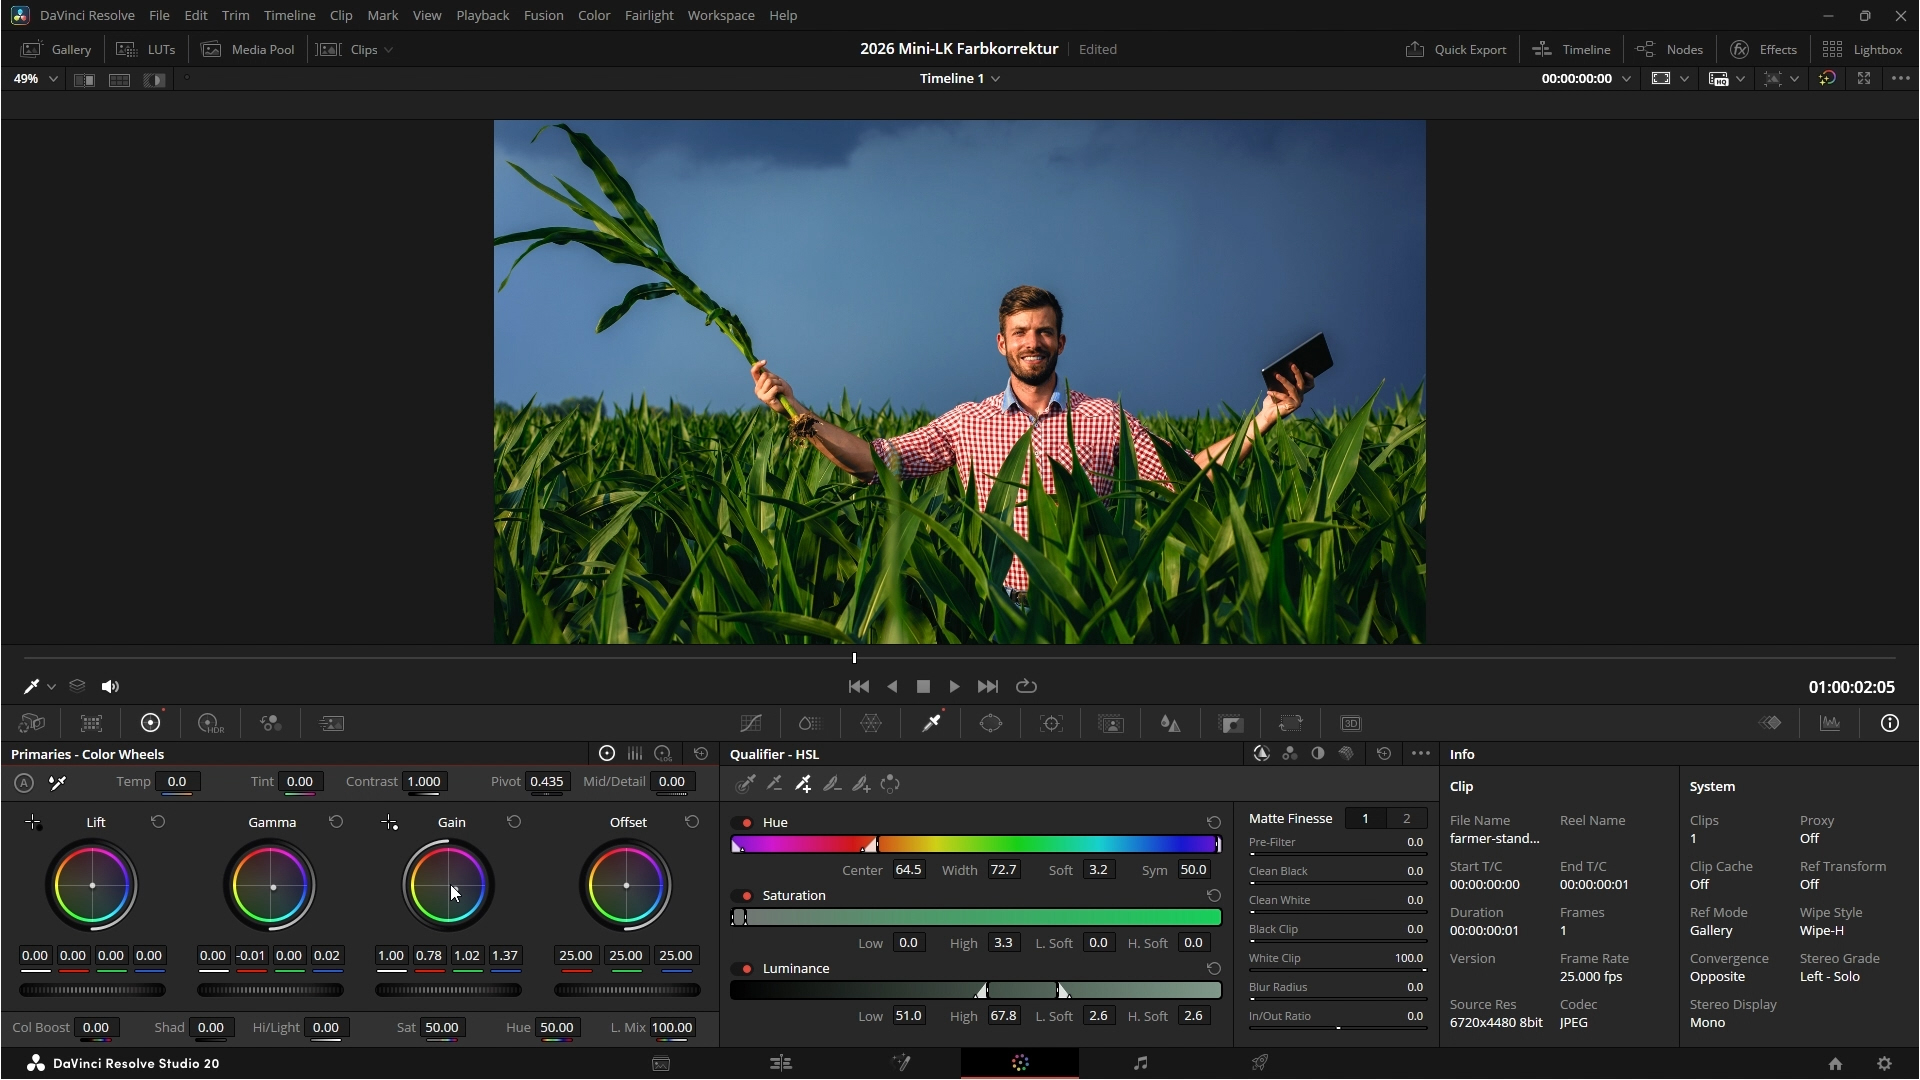The width and height of the screenshot is (1920, 1080).
Task: Open the Clips dropdown arrow
Action: coord(389,49)
